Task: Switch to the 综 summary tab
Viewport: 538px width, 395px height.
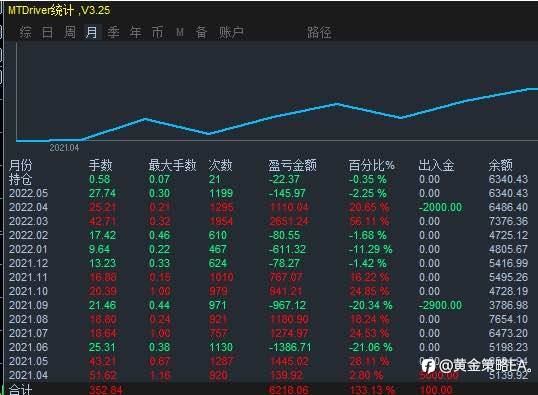Action: coord(25,32)
